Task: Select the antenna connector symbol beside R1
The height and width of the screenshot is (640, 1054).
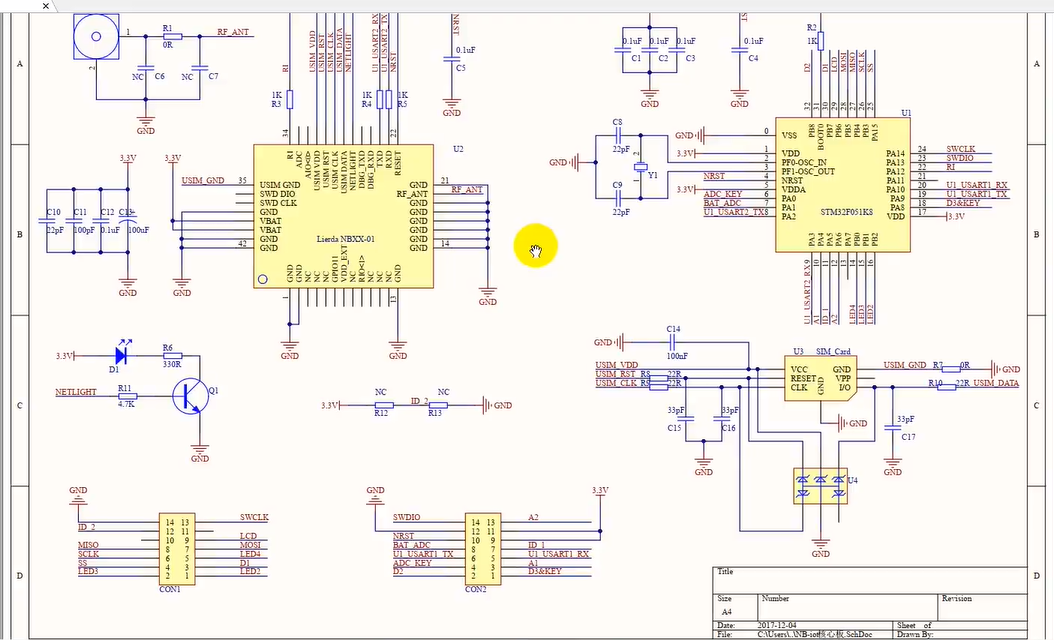Action: tap(96, 37)
